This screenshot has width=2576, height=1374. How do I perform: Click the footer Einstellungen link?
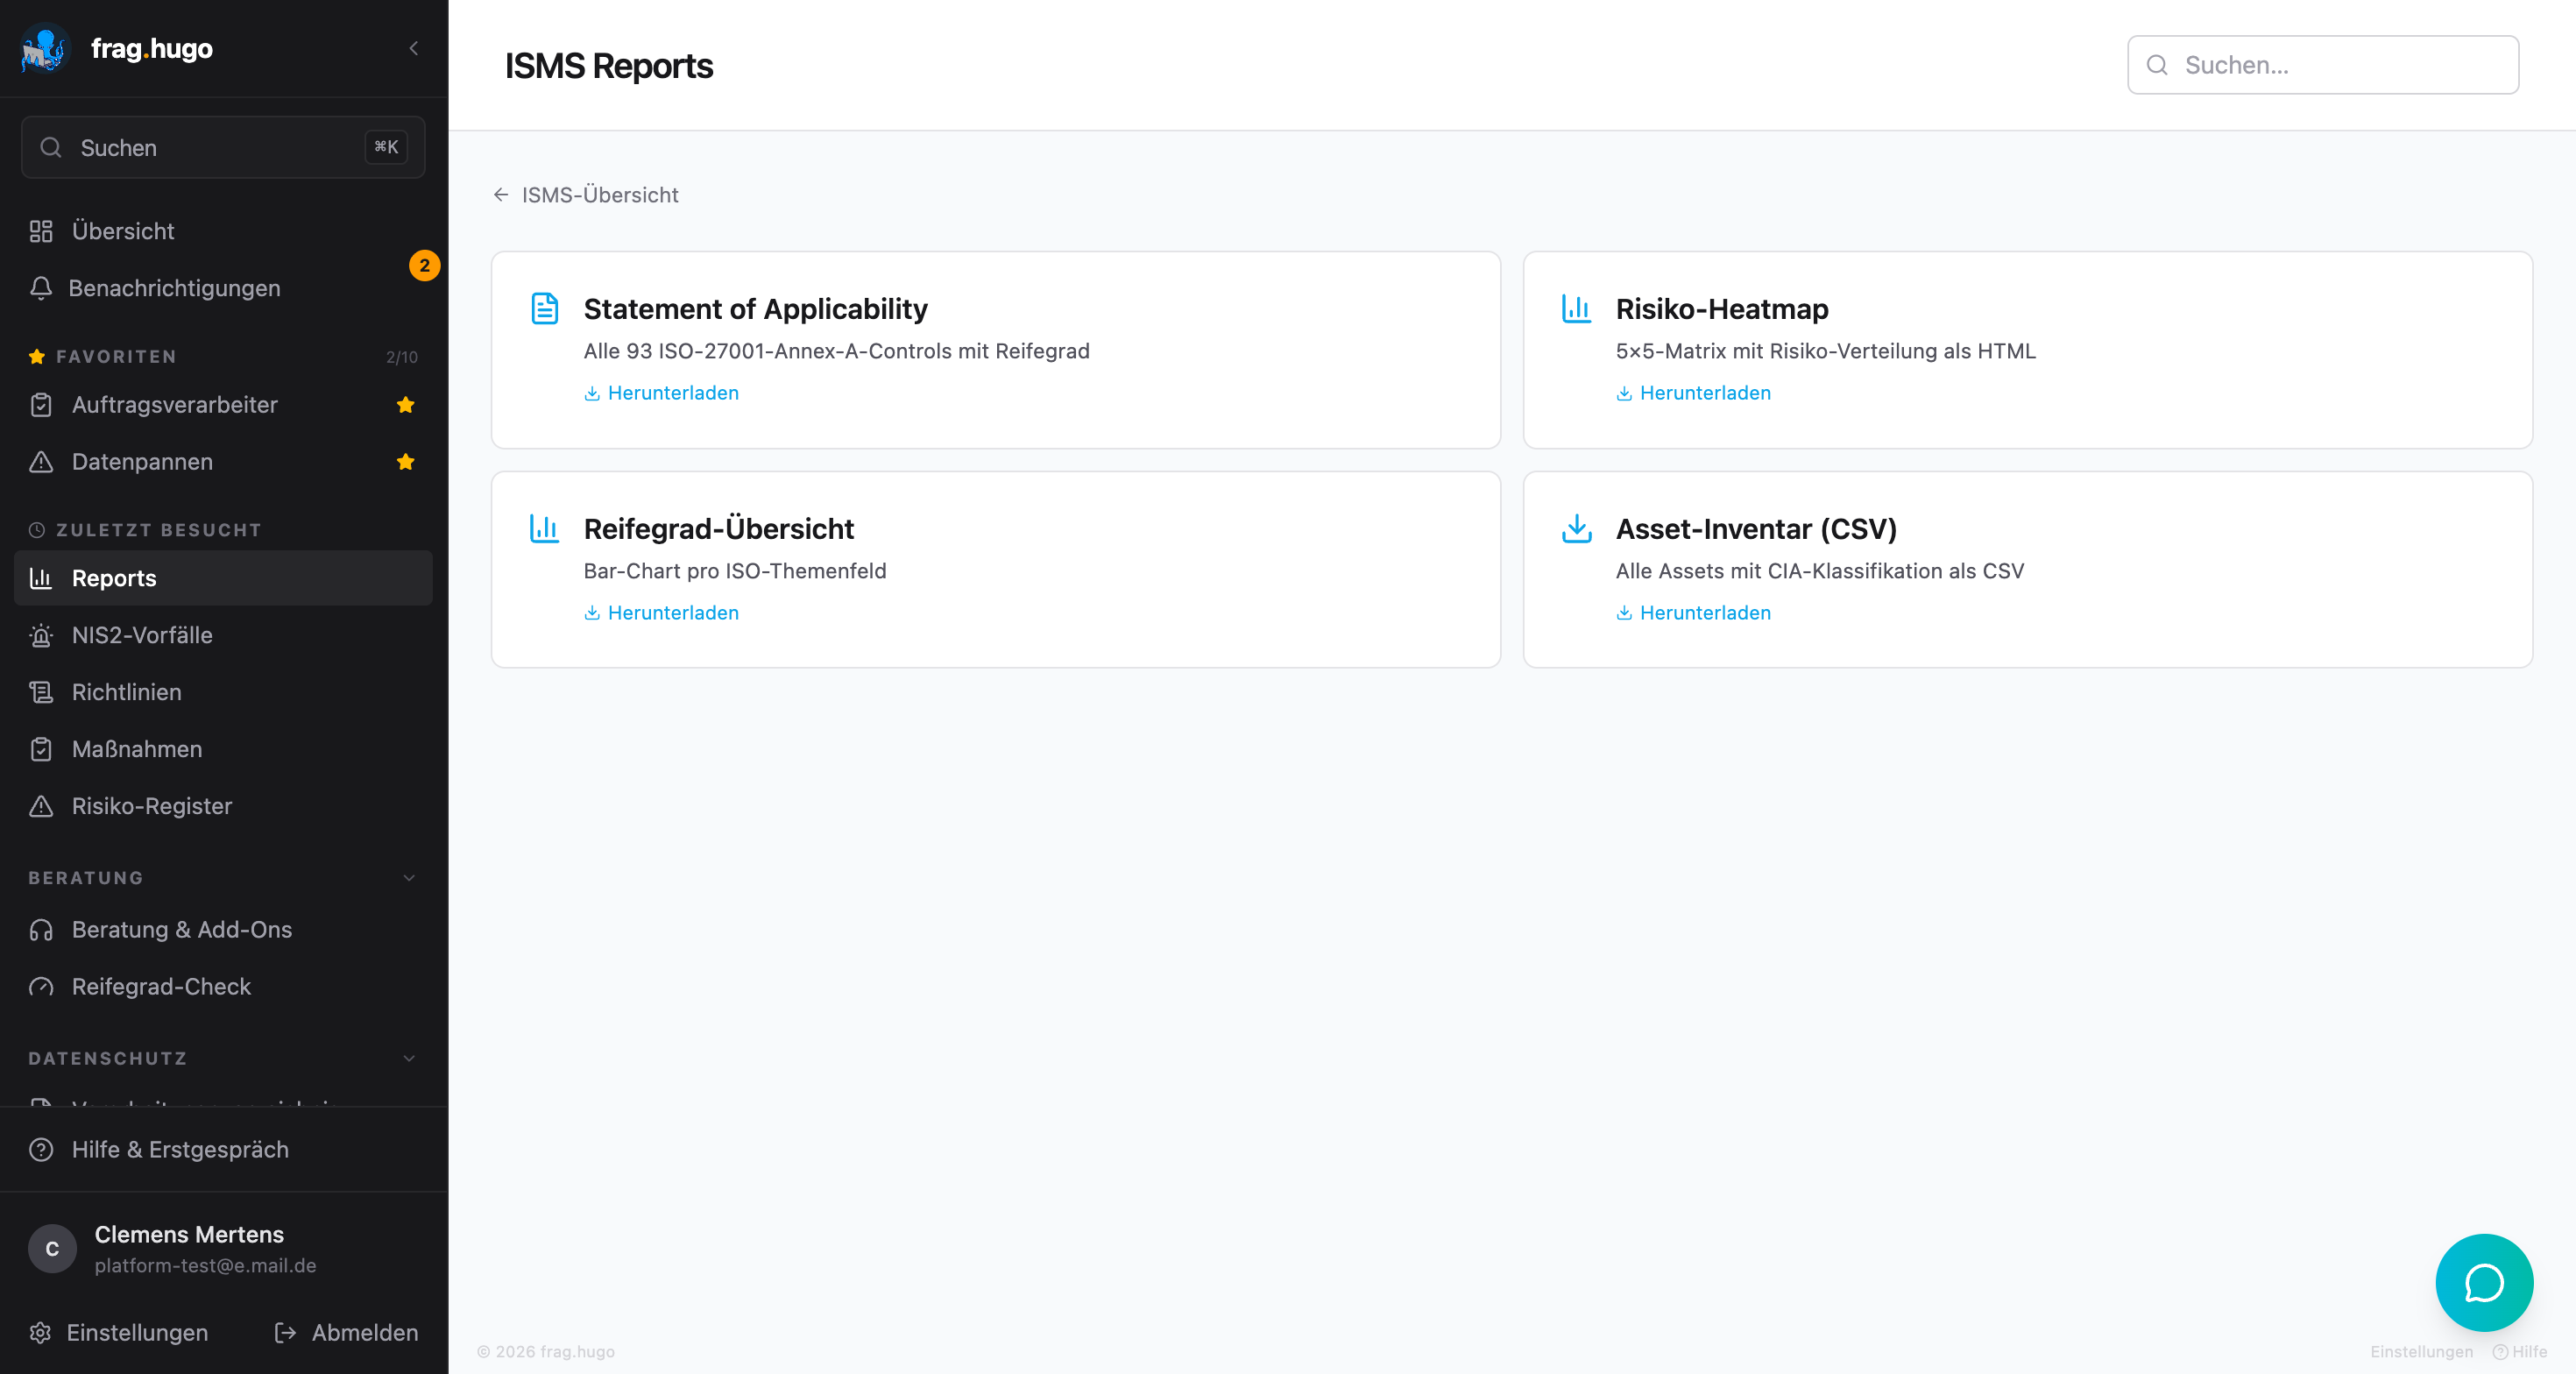point(2421,1352)
